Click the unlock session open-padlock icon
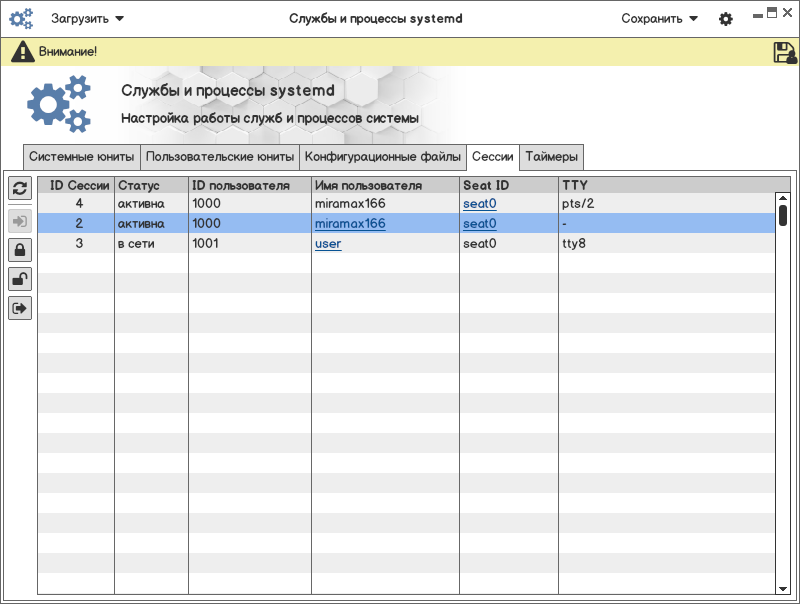 (20, 279)
